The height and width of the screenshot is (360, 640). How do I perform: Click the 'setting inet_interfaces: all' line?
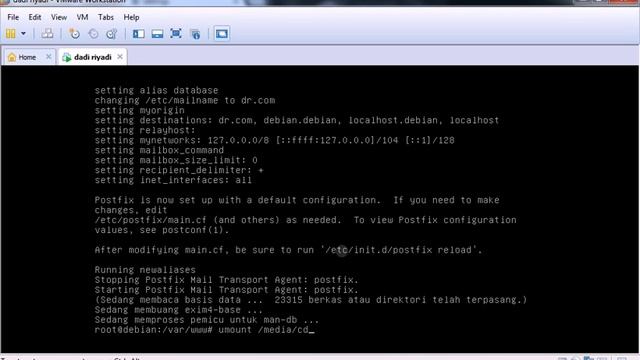[x=173, y=180]
